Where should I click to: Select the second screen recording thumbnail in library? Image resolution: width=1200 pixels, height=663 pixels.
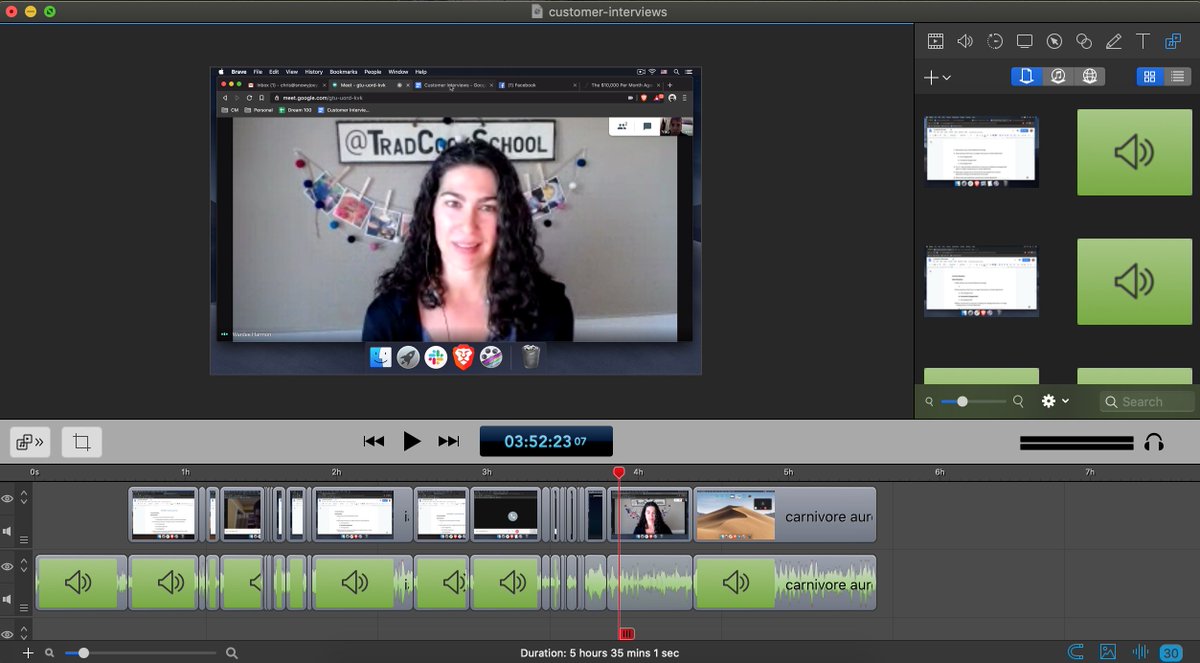981,281
